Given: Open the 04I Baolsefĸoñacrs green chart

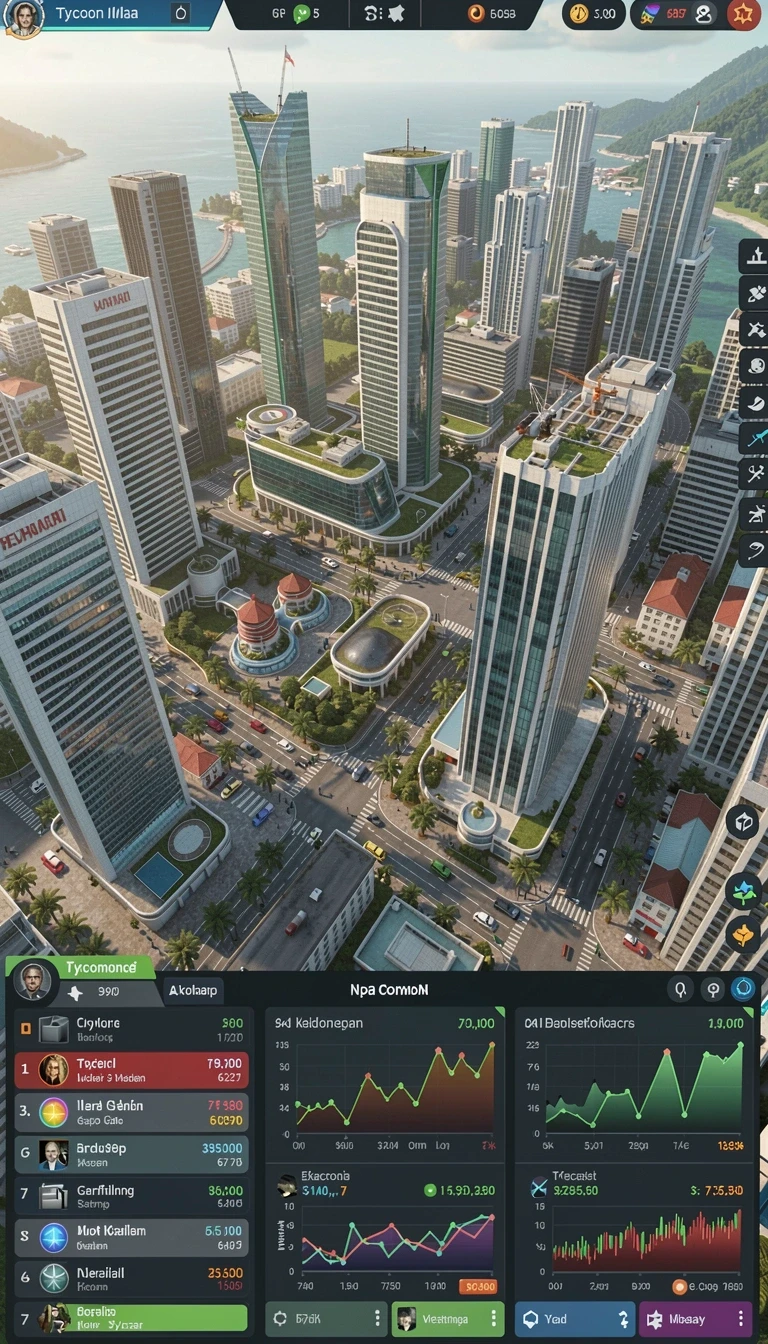Looking at the screenshot, I should click(635, 1083).
